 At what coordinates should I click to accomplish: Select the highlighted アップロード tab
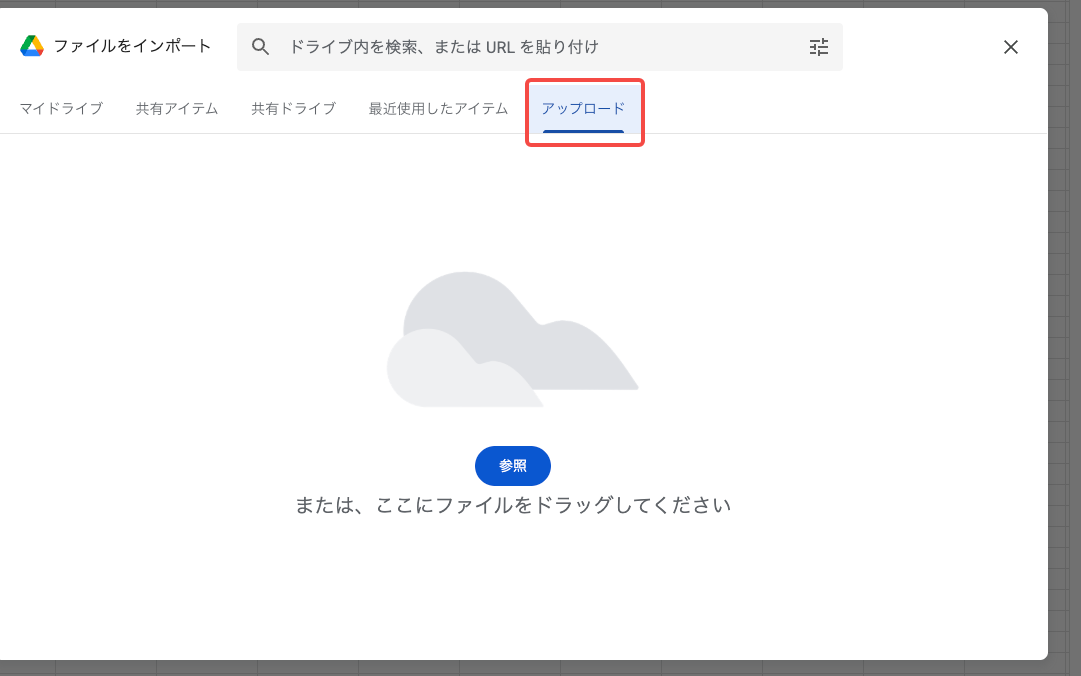[x=585, y=108]
